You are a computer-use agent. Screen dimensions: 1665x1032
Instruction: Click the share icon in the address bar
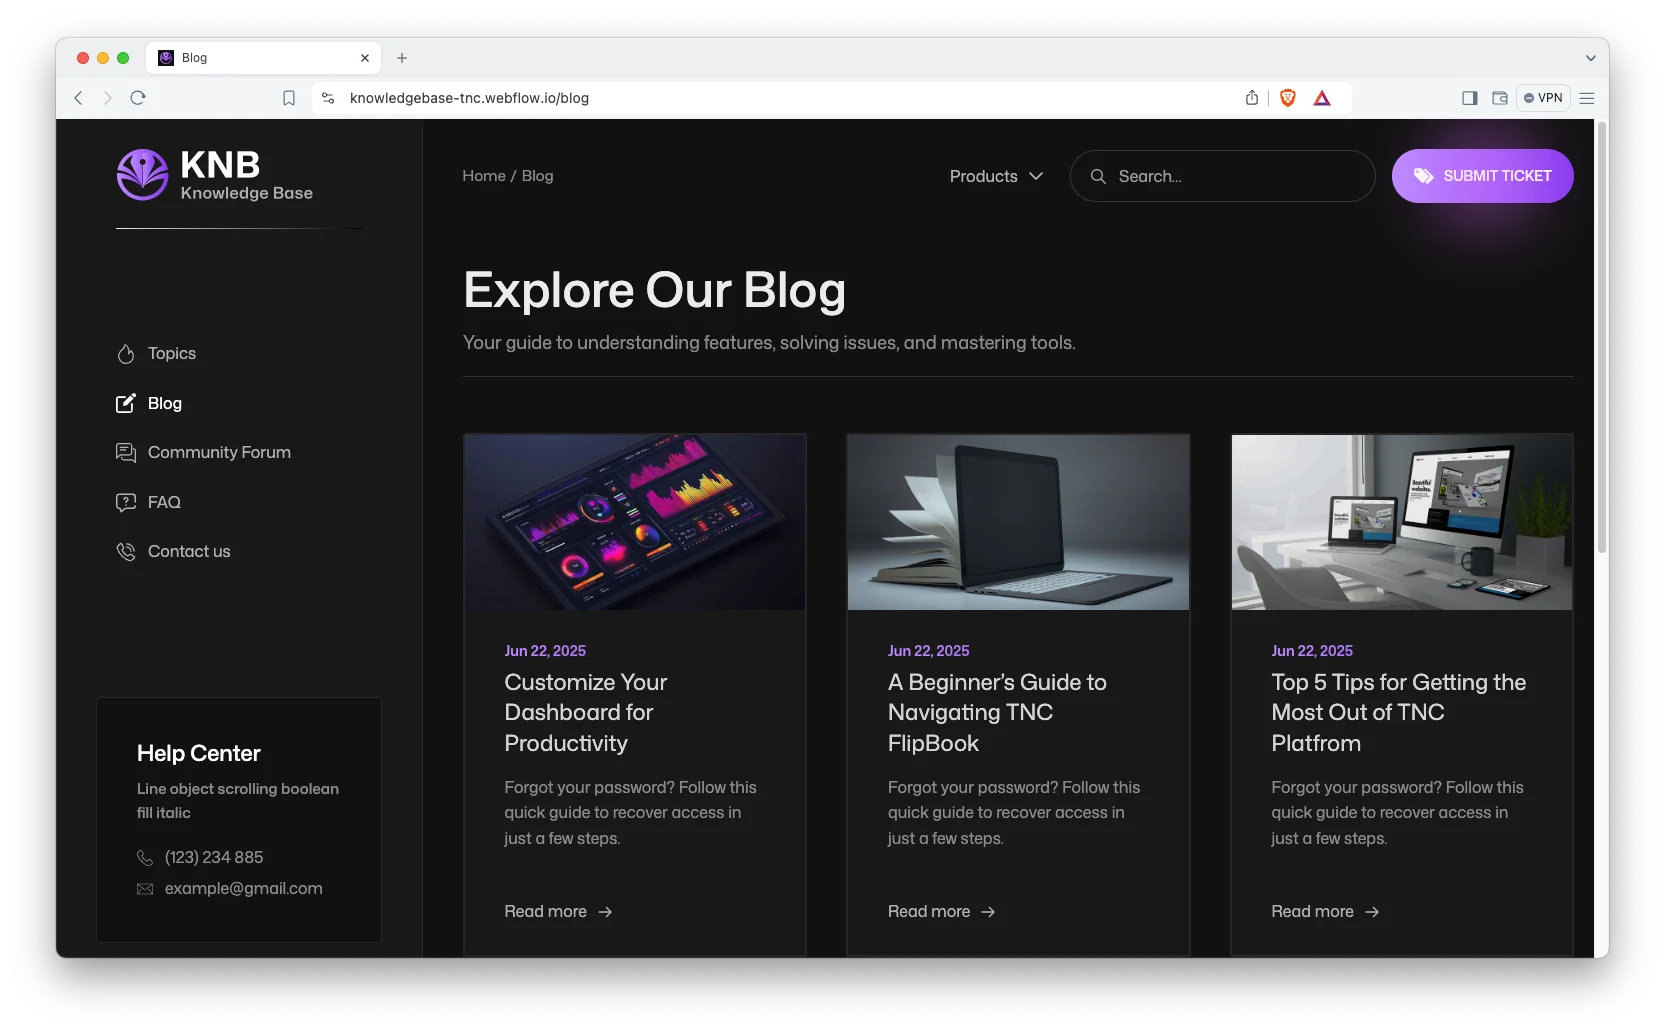(1251, 98)
